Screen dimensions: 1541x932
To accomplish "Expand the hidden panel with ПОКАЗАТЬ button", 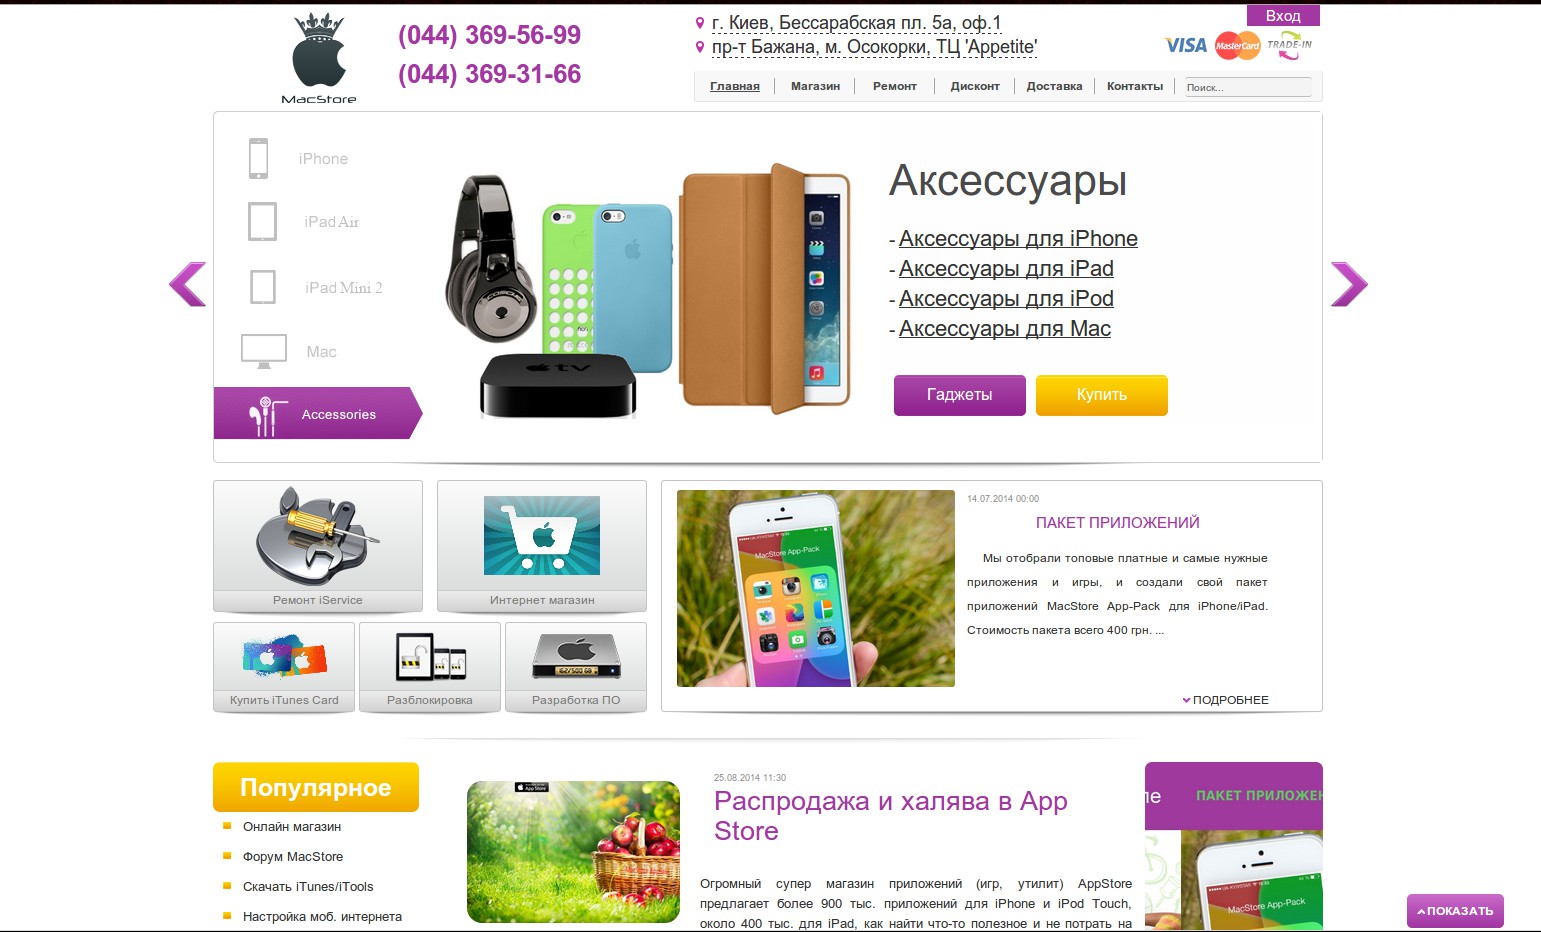I will point(1455,911).
